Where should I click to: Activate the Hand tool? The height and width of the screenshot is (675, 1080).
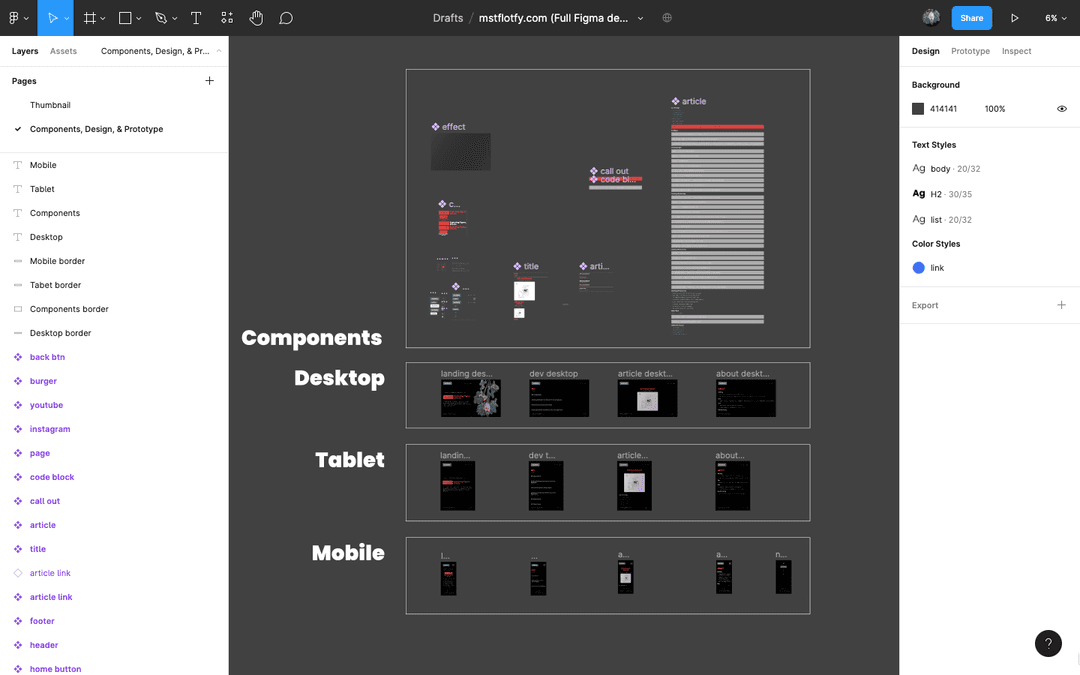pyautogui.click(x=256, y=17)
